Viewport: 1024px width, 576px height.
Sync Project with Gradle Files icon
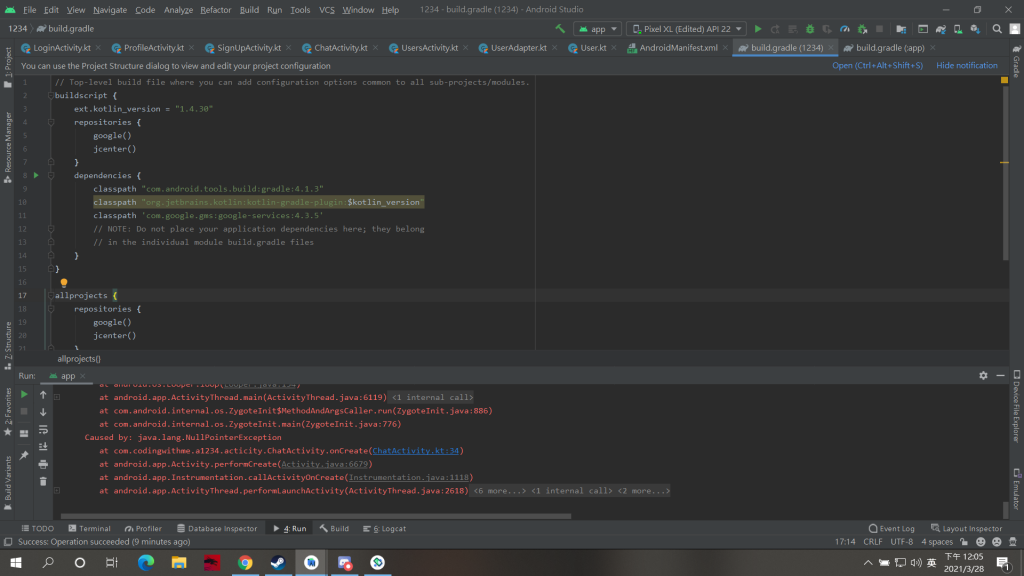pos(940,29)
